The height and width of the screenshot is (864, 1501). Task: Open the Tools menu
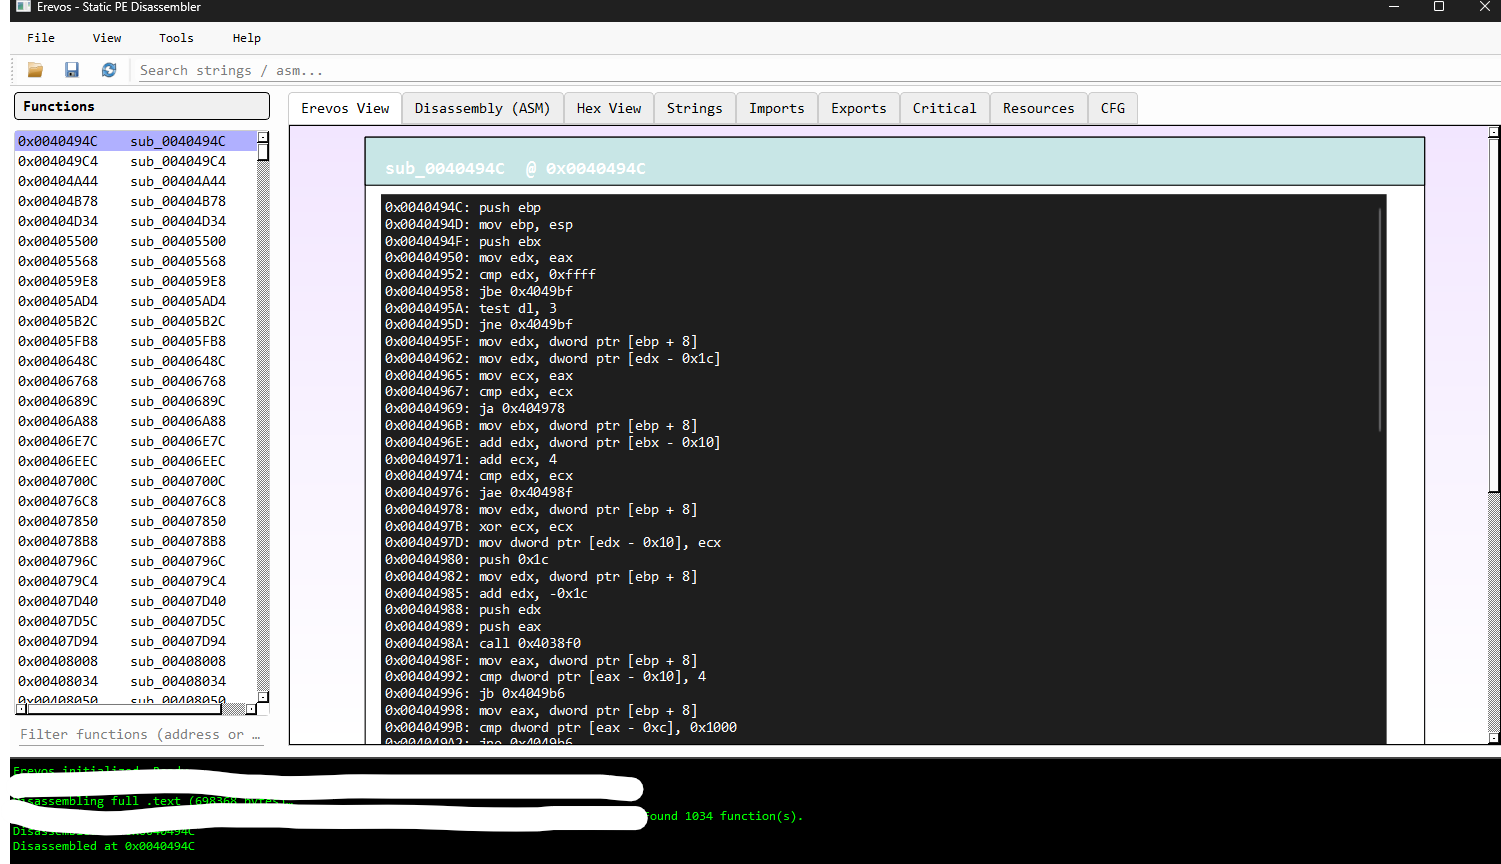(176, 38)
